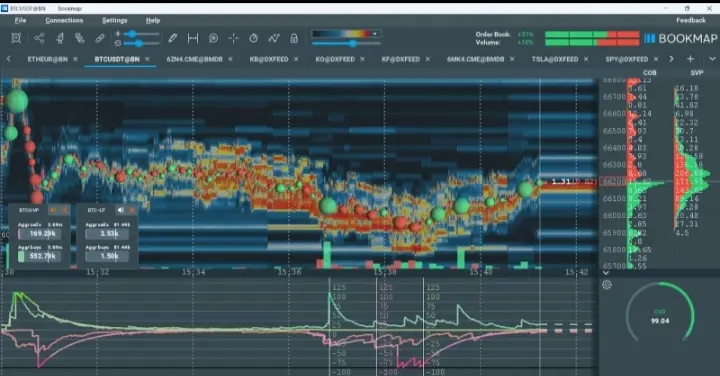Close the TSLA@DXFEED tab

point(586,59)
